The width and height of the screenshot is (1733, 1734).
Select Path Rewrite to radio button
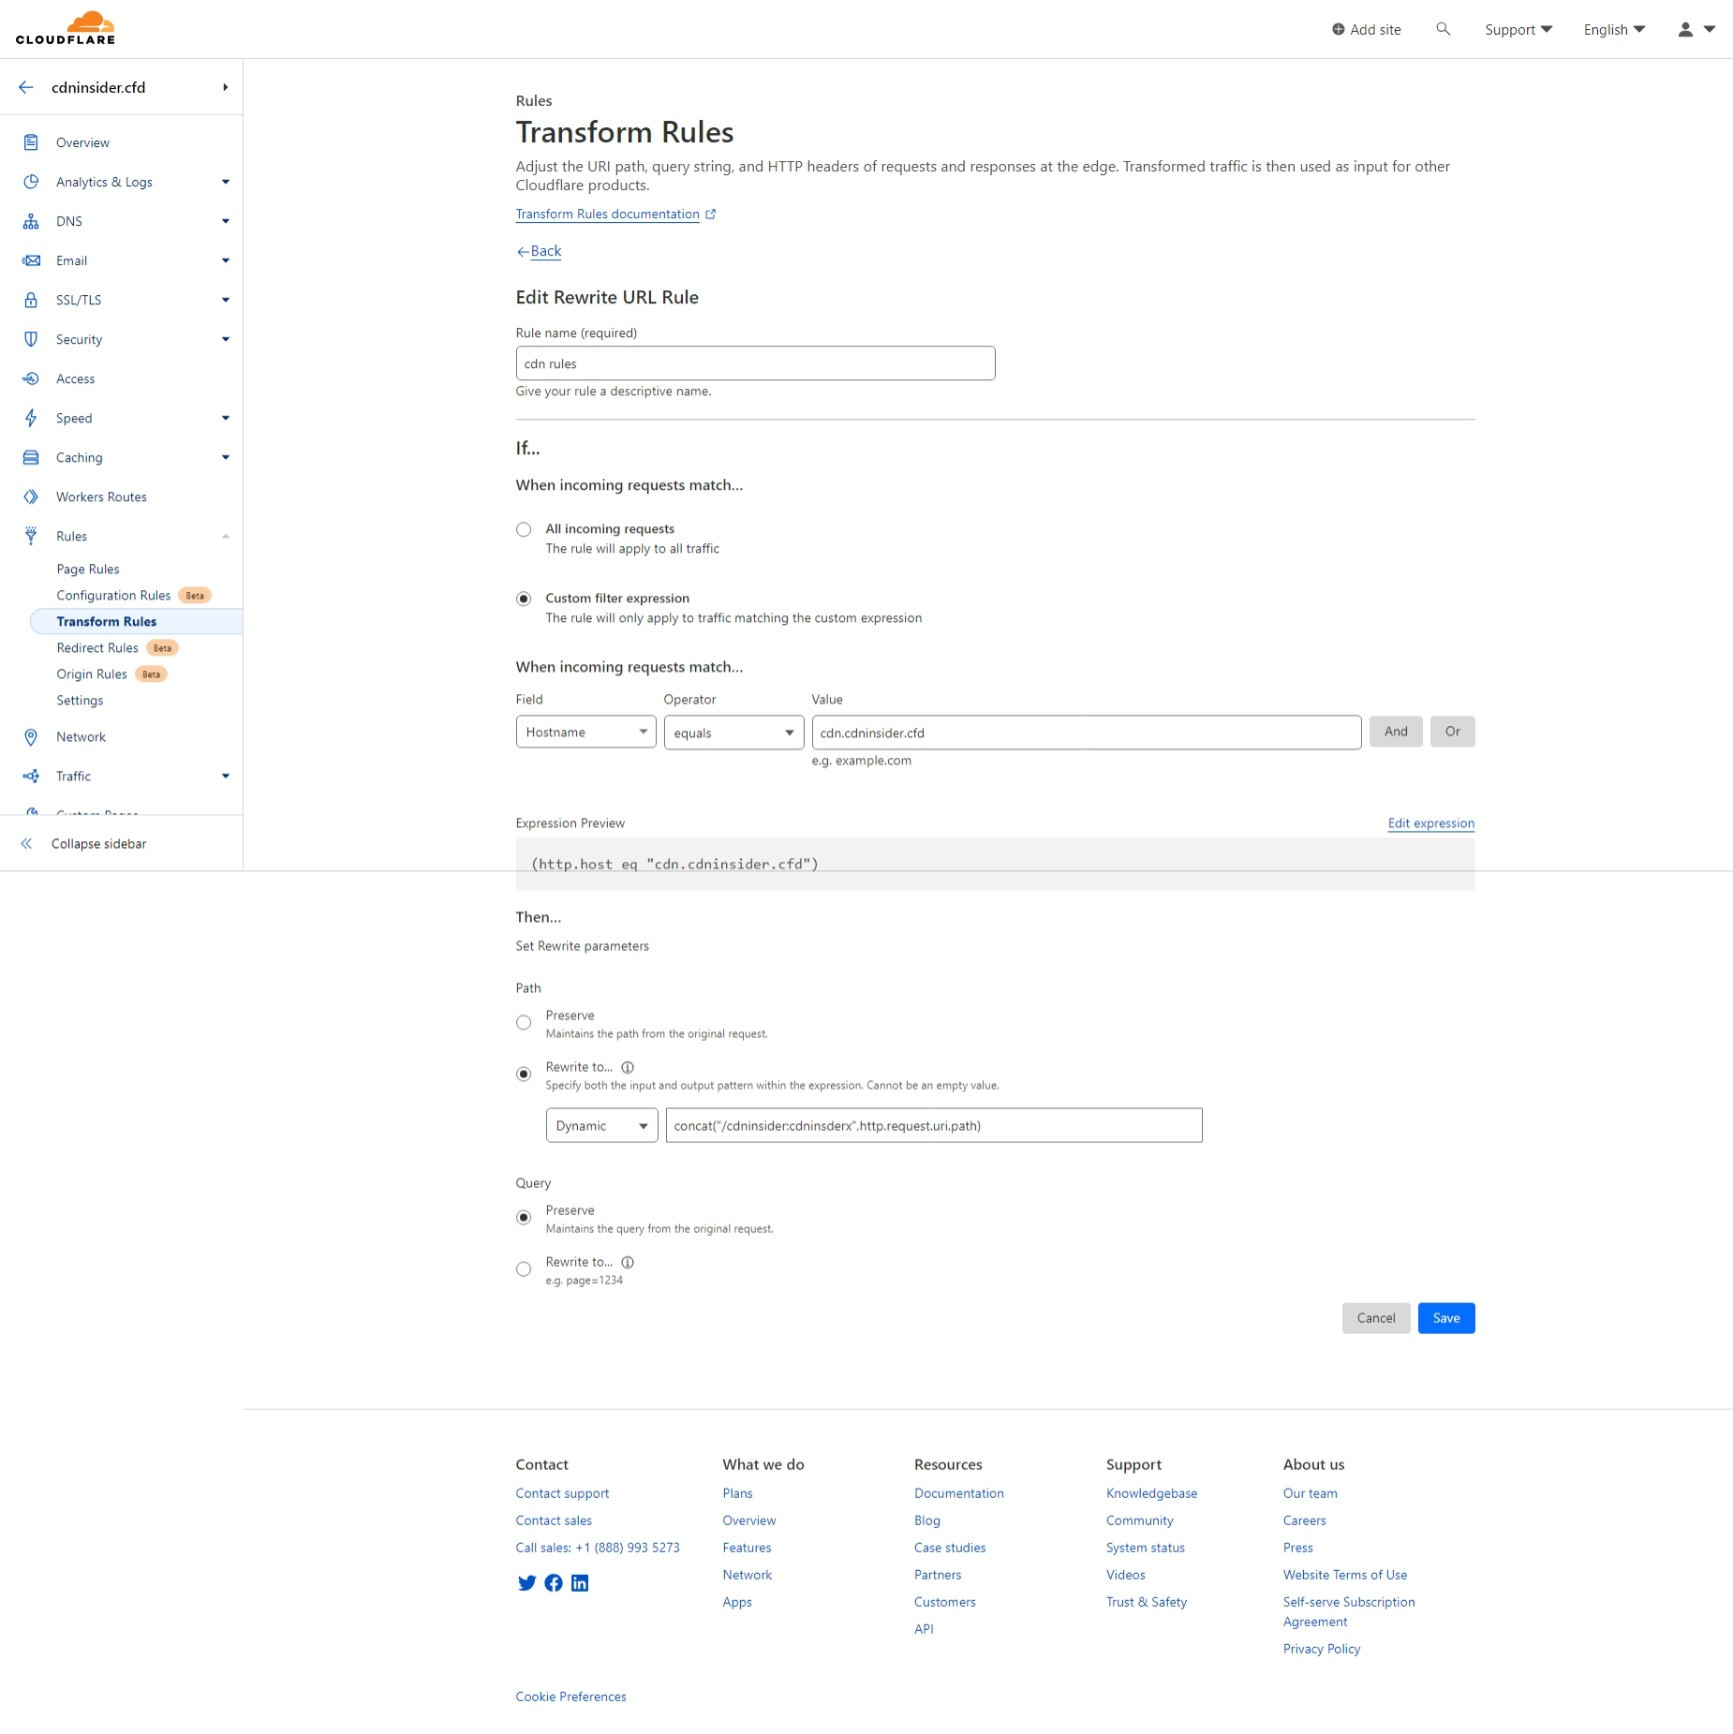click(523, 1074)
